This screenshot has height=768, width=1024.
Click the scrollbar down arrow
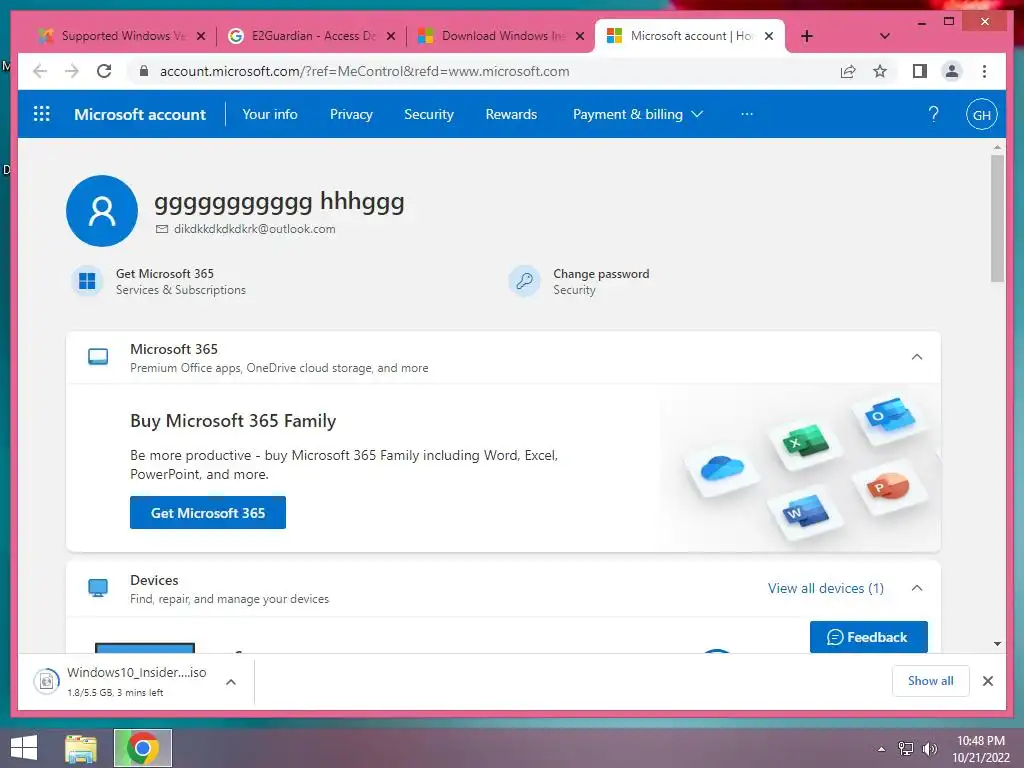(x=997, y=644)
